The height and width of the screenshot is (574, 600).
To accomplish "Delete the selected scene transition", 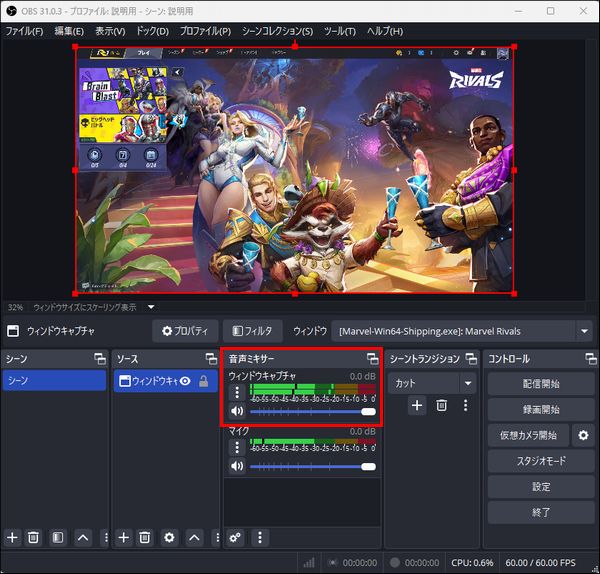I will pos(441,405).
